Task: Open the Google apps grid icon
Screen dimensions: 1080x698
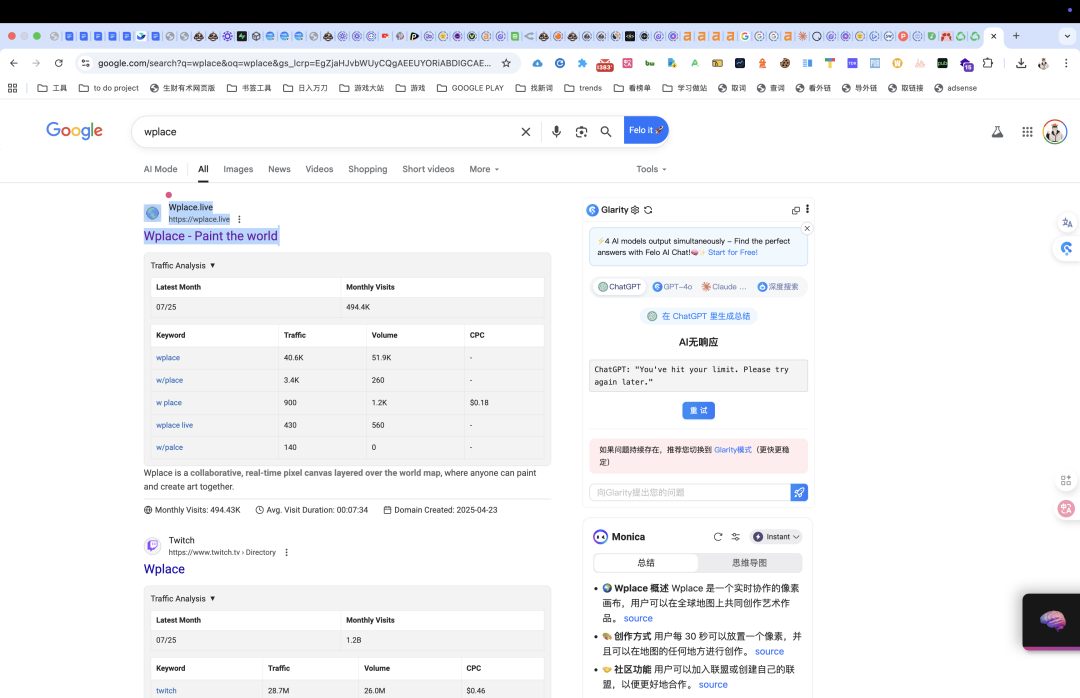Action: tap(1027, 132)
